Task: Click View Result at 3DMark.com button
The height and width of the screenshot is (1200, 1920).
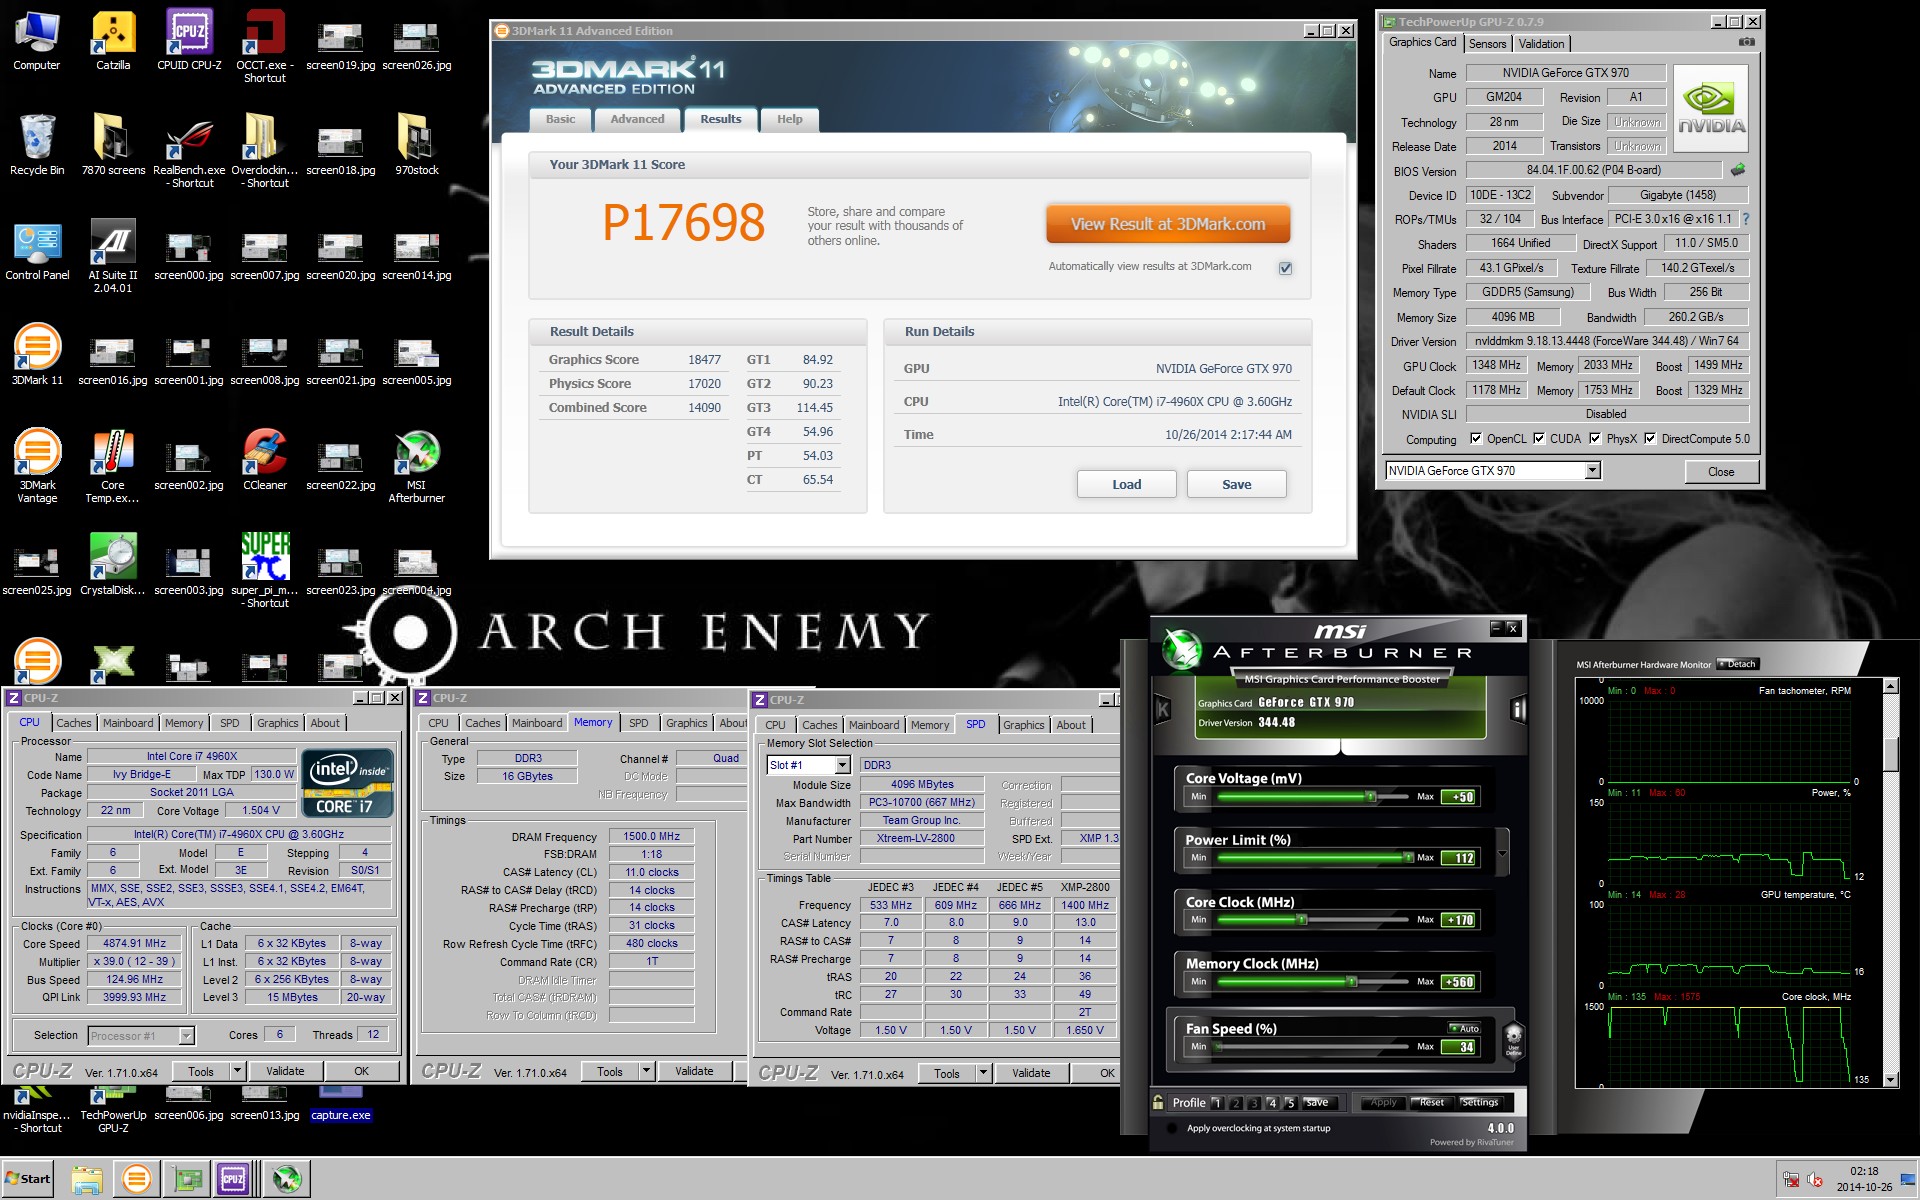Action: tap(1168, 224)
